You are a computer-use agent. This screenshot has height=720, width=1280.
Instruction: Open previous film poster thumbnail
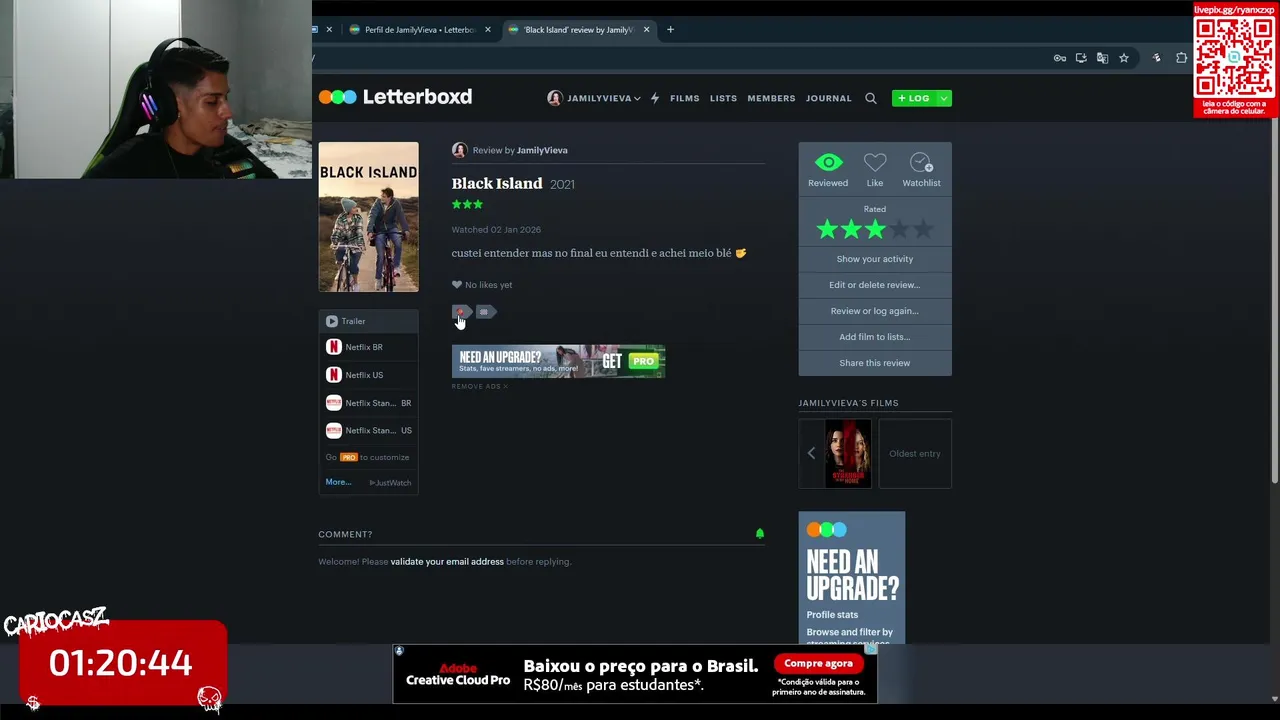(x=848, y=454)
